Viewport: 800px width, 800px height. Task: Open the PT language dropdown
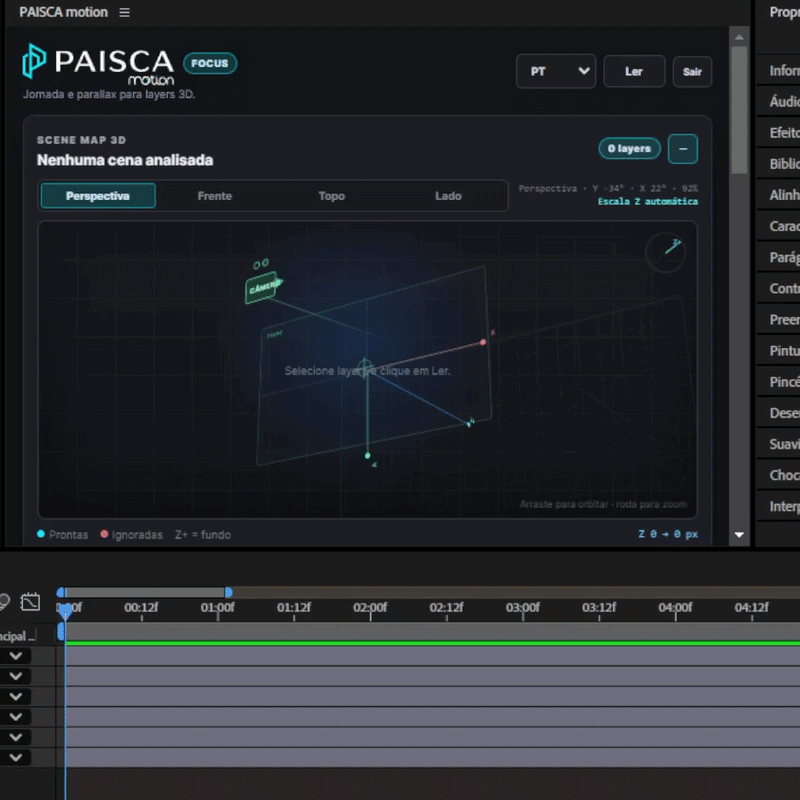(x=556, y=71)
